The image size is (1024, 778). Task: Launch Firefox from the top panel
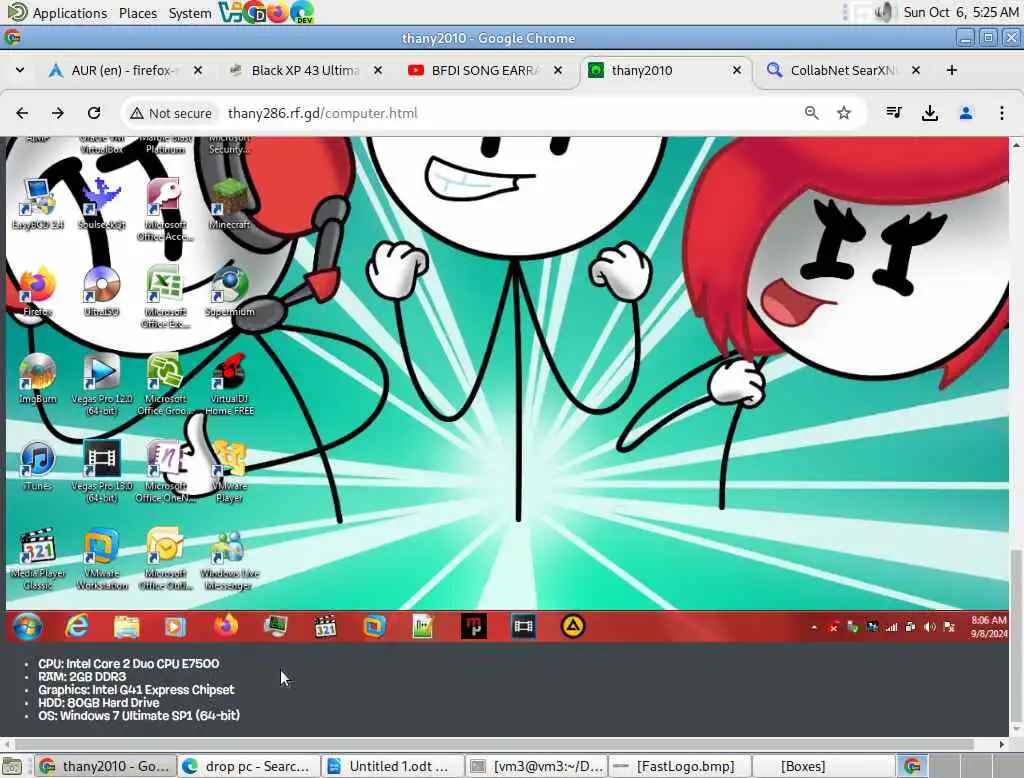pyautogui.click(x=278, y=12)
